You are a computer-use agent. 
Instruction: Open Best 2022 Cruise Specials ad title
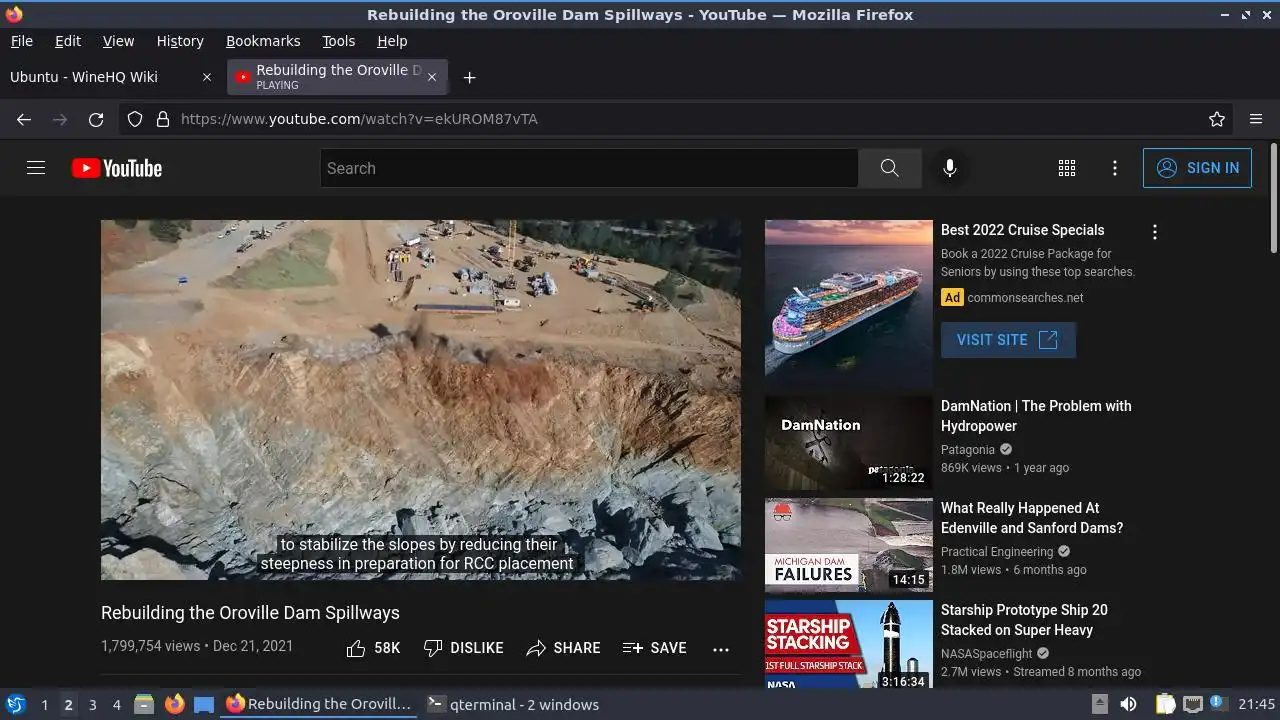(x=1023, y=230)
